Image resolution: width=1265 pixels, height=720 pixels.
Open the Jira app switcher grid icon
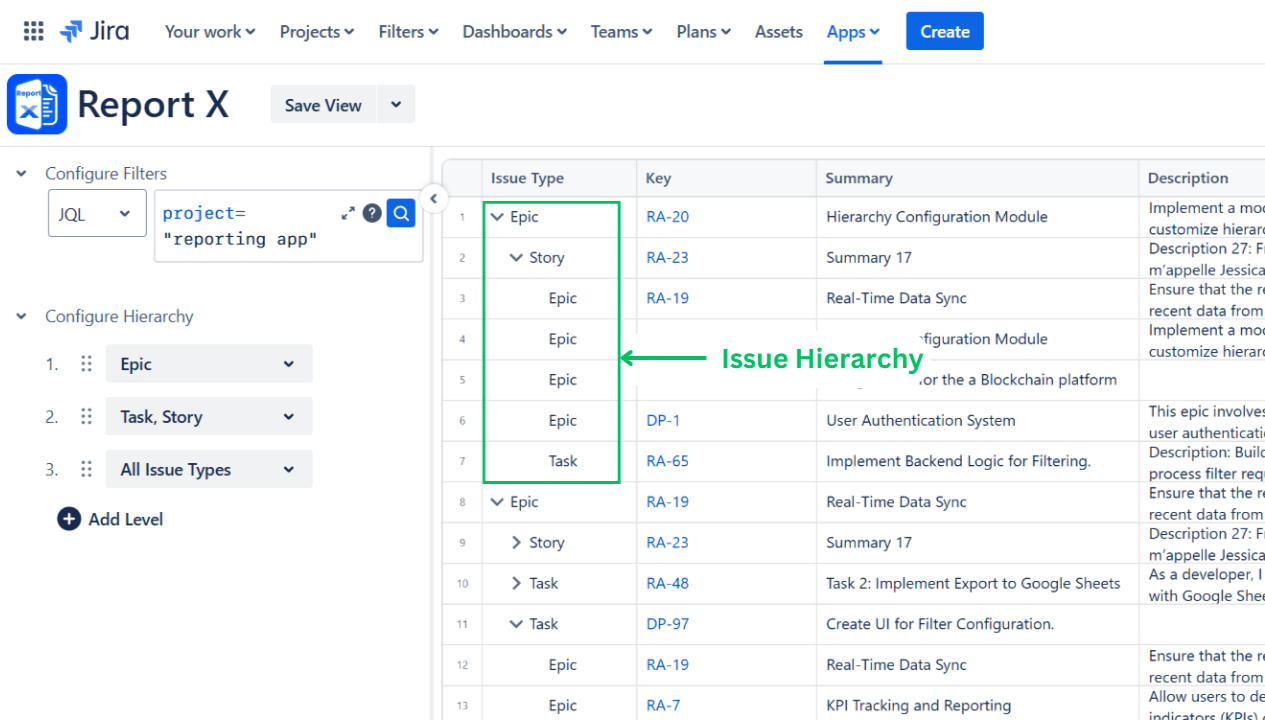34,31
